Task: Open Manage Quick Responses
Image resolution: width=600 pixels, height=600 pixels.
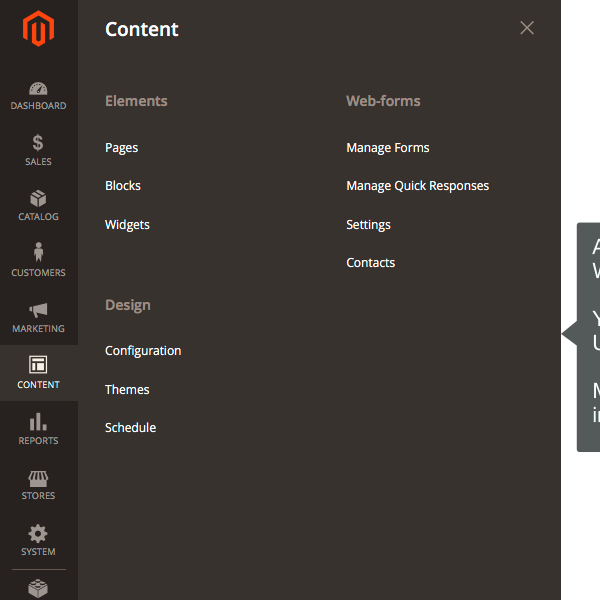Action: [417, 186]
